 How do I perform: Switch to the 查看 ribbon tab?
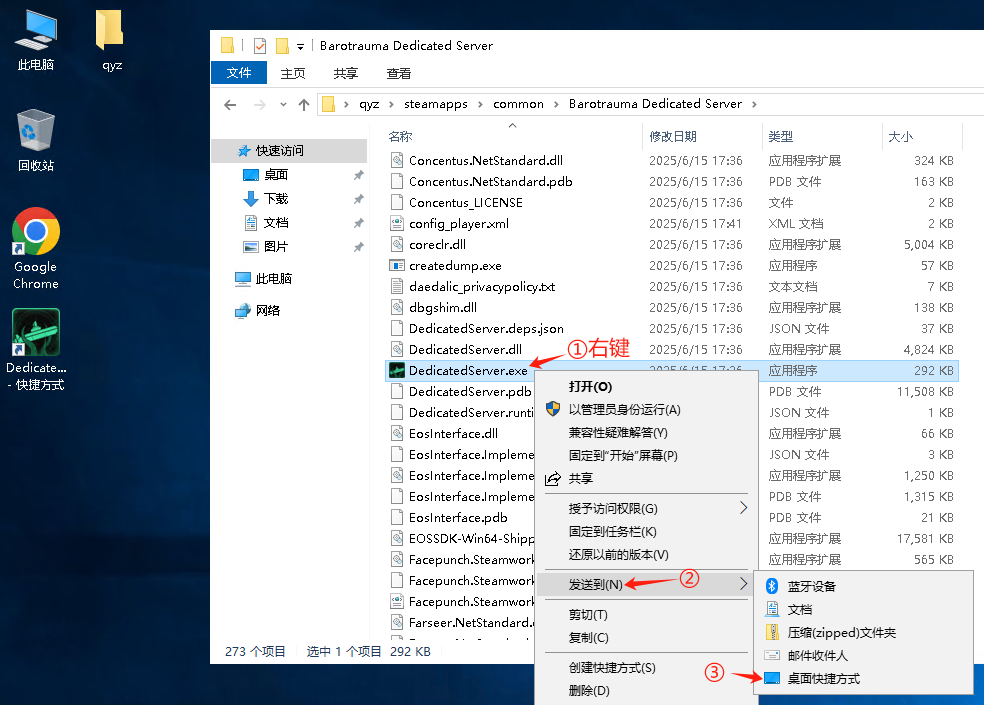[x=398, y=73]
